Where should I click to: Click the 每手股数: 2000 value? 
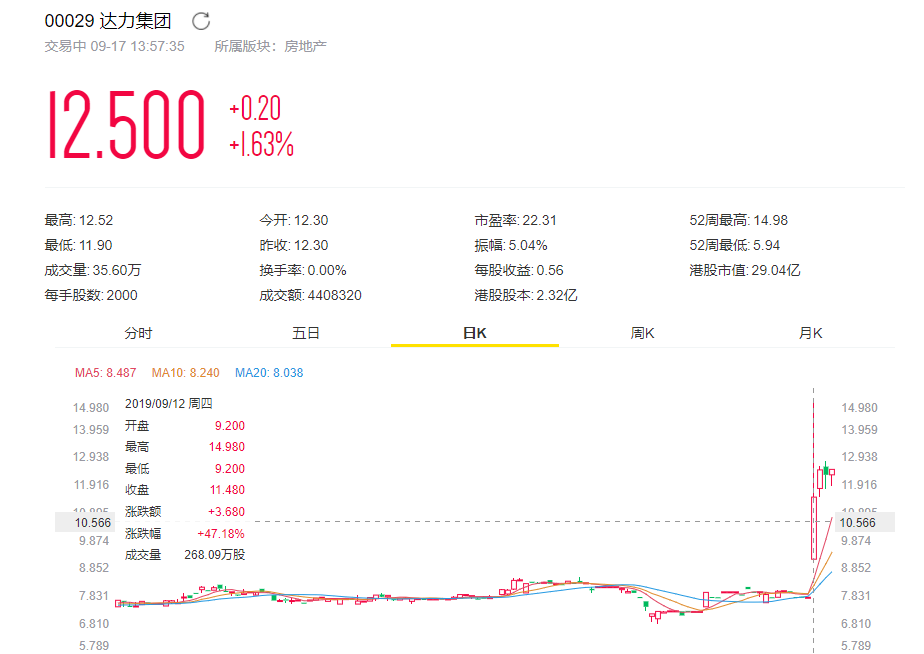coord(91,295)
